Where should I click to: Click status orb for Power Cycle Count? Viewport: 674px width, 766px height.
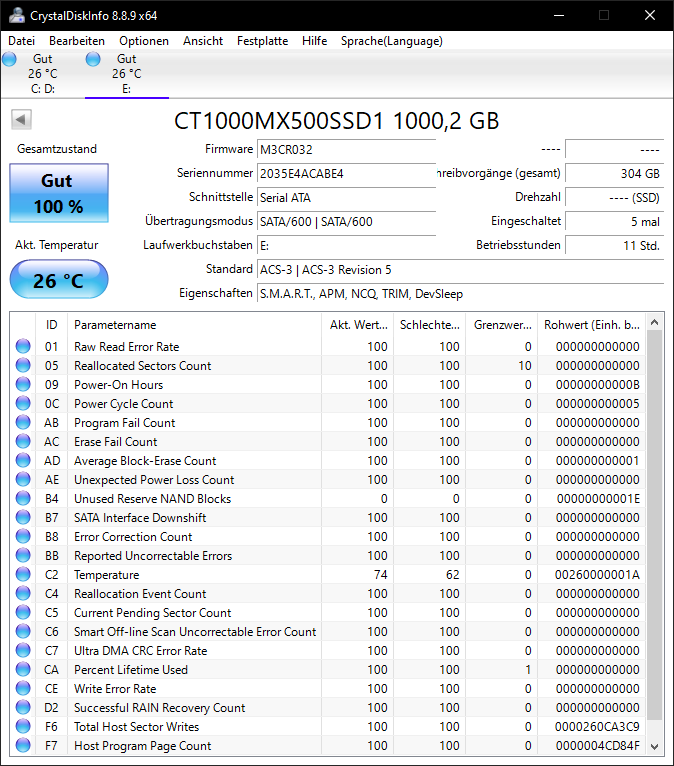tap(23, 403)
